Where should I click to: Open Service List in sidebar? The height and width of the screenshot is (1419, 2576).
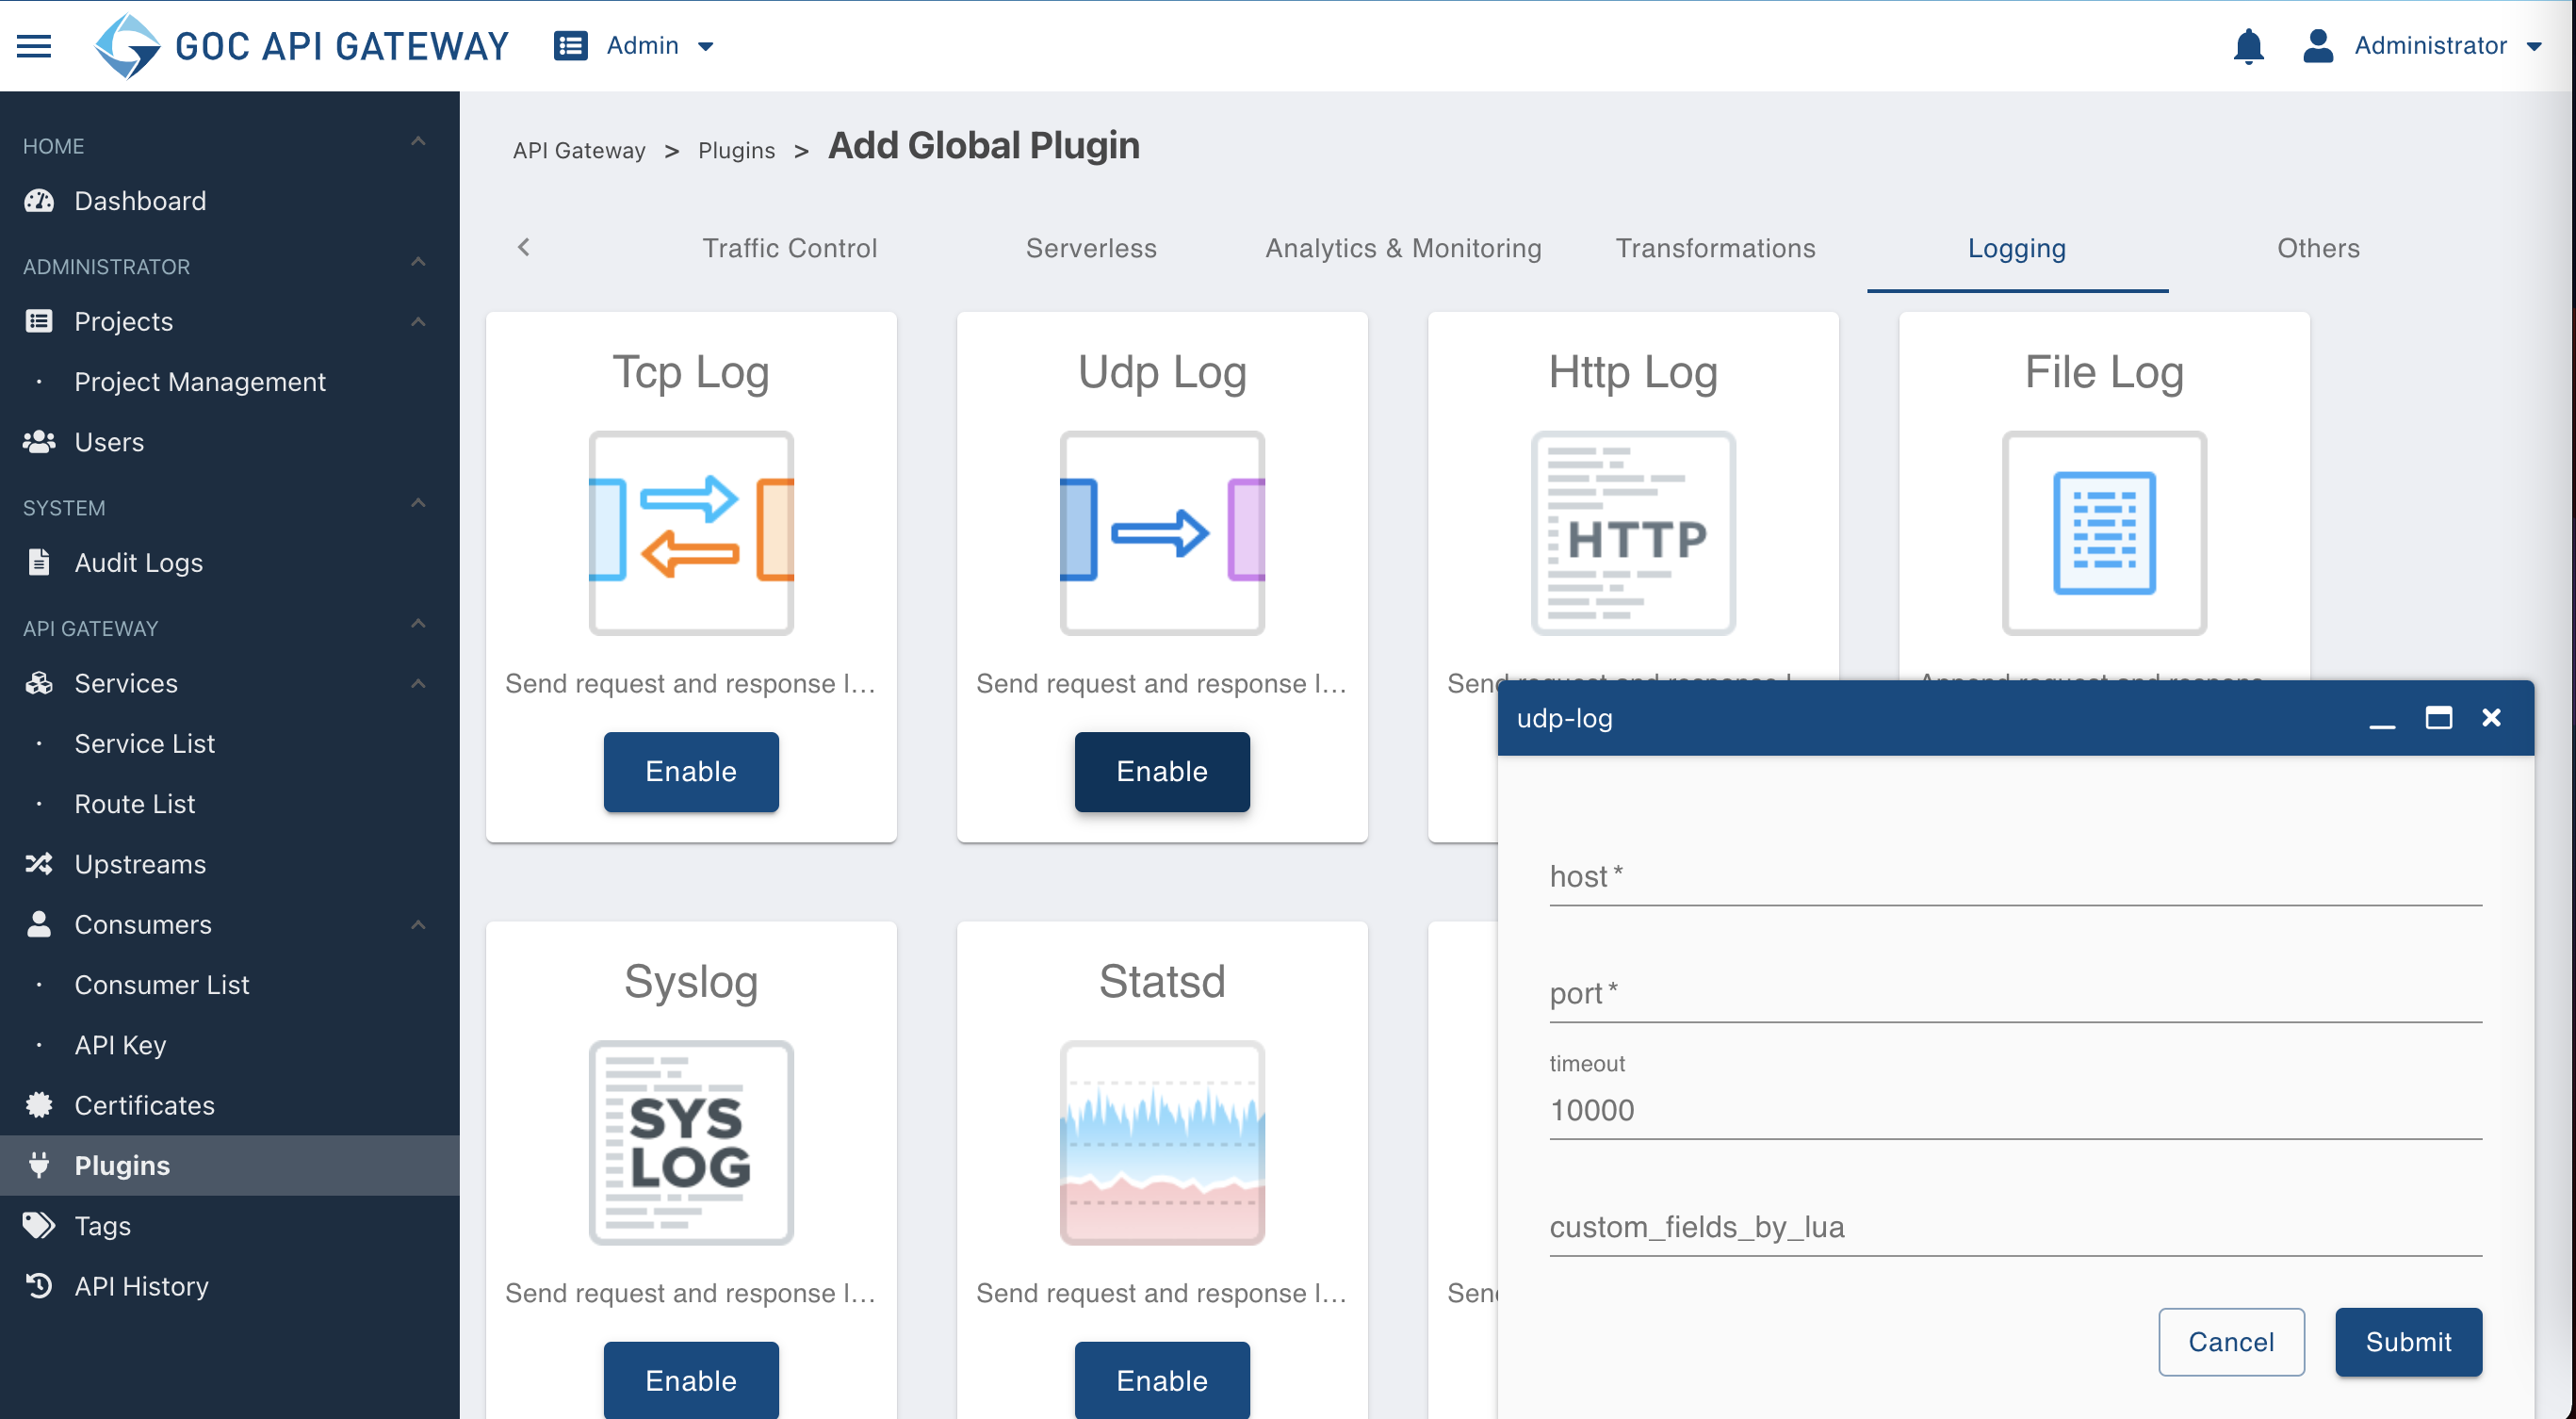(x=145, y=744)
